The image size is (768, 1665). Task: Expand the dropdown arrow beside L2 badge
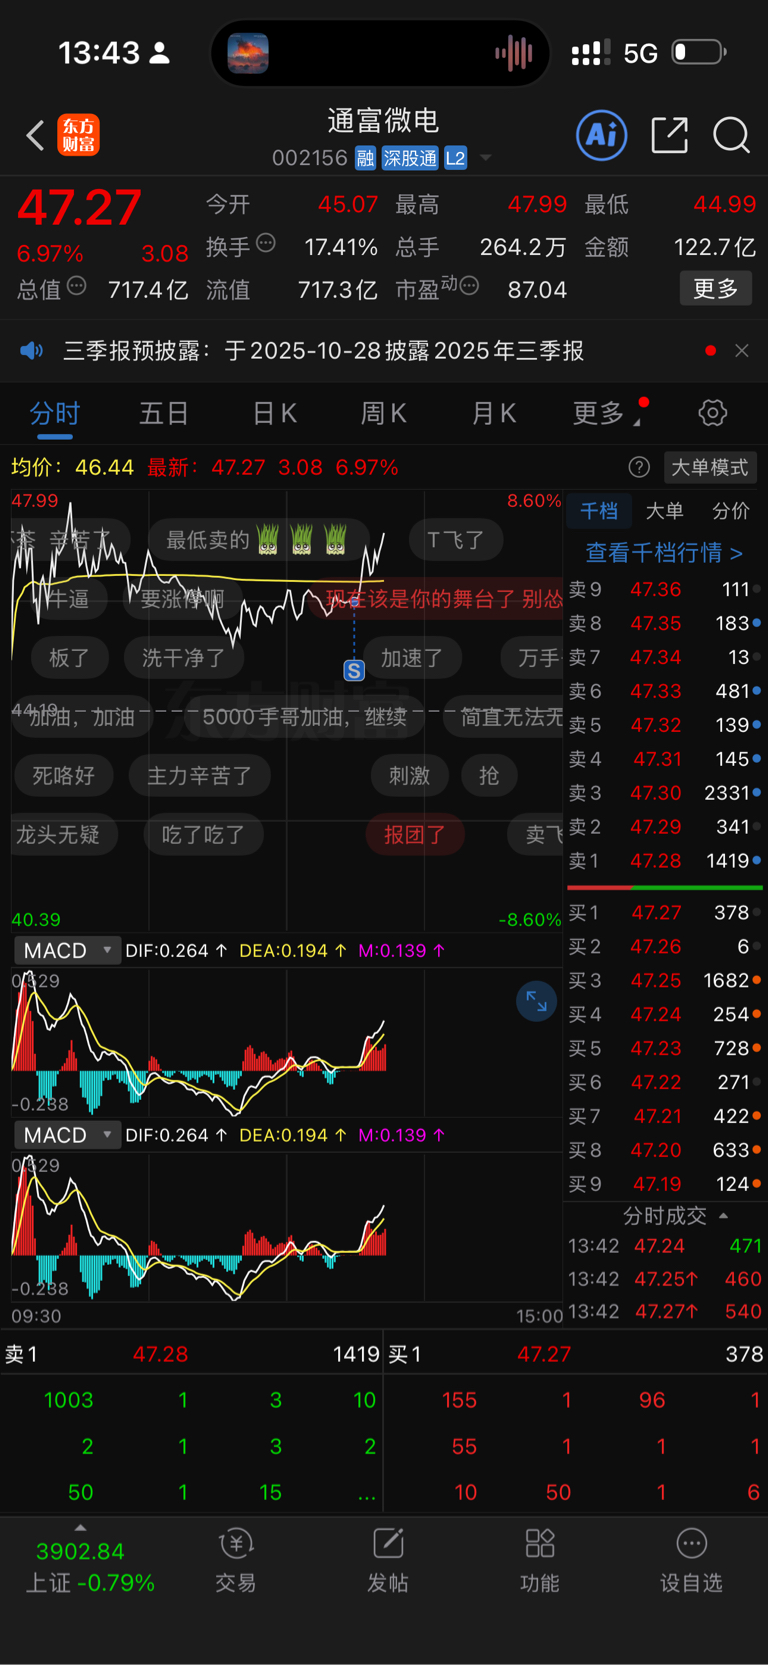coord(486,158)
